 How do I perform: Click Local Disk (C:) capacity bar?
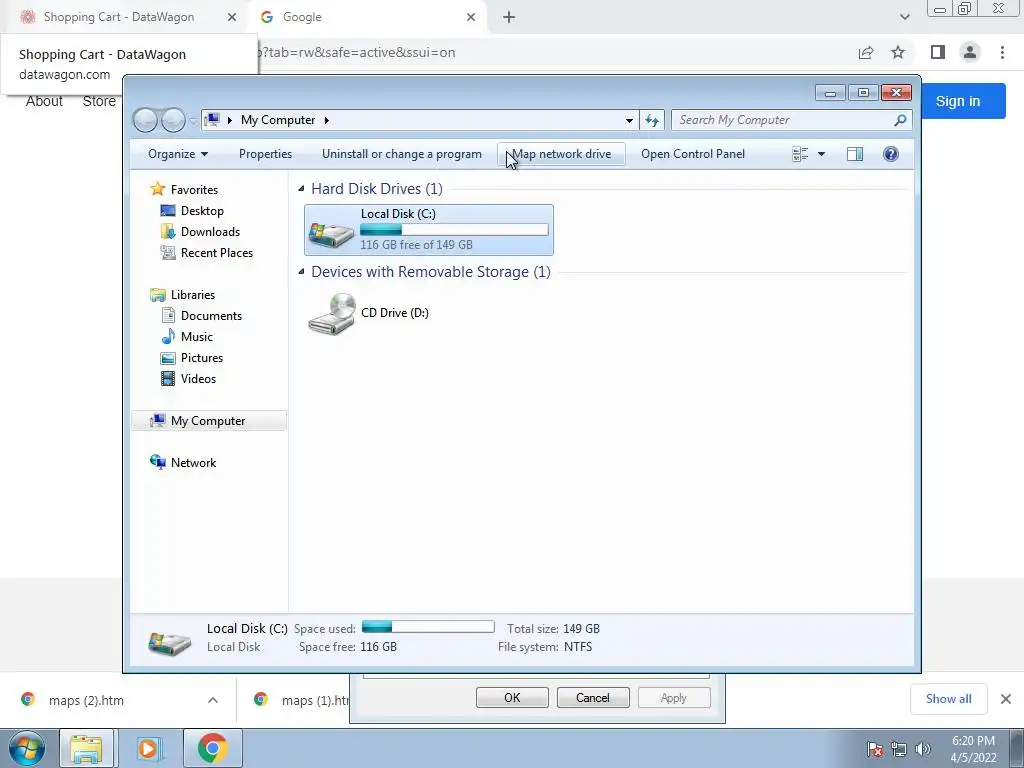(455, 230)
